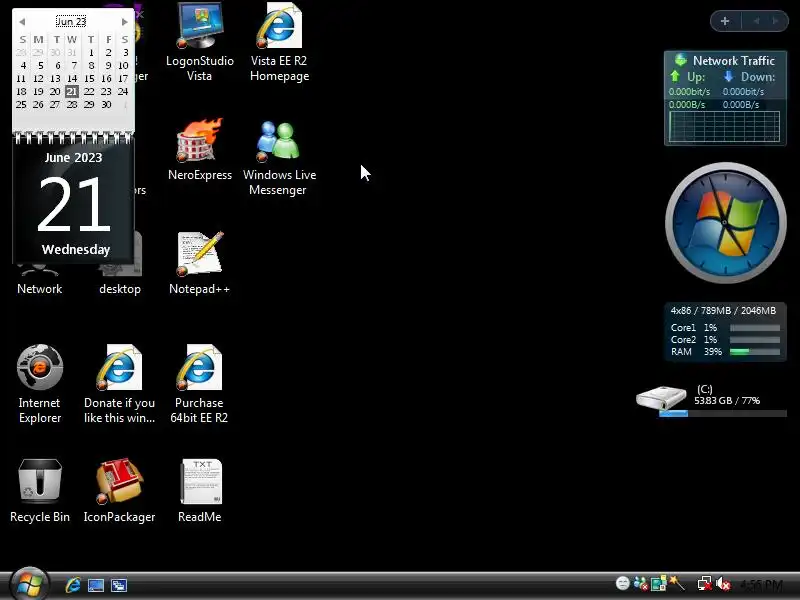Click the Show Desktop Quick Launch icon
The image size is (800, 600).
(96, 585)
